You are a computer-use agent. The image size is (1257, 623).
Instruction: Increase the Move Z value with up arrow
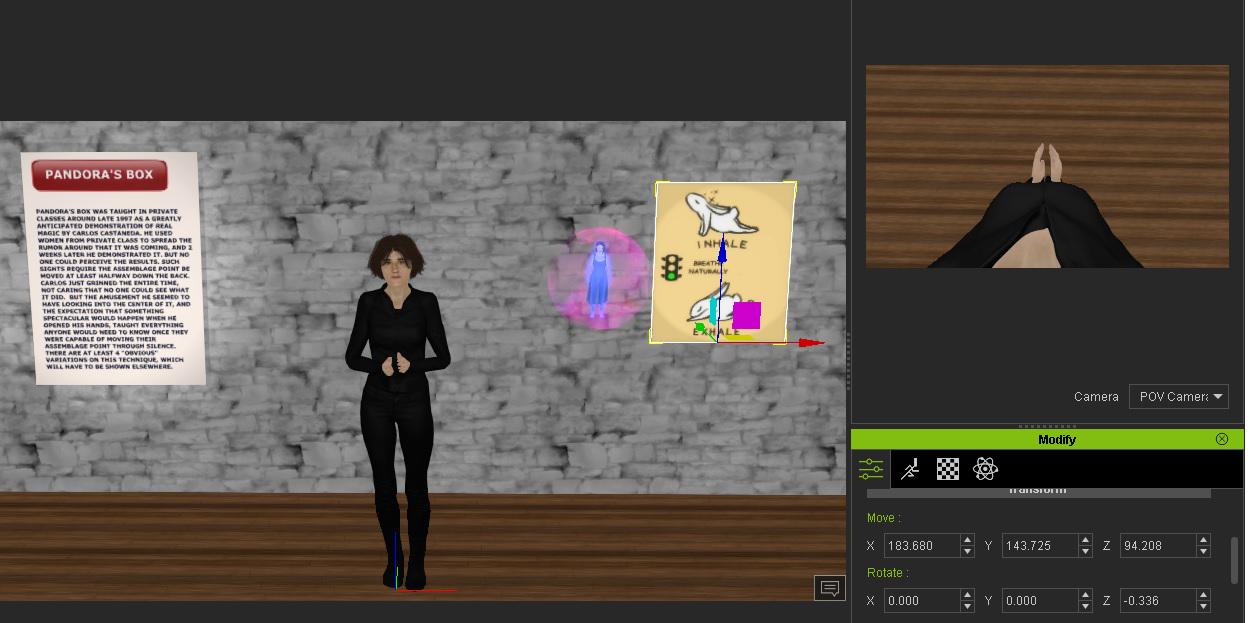(x=1203, y=540)
